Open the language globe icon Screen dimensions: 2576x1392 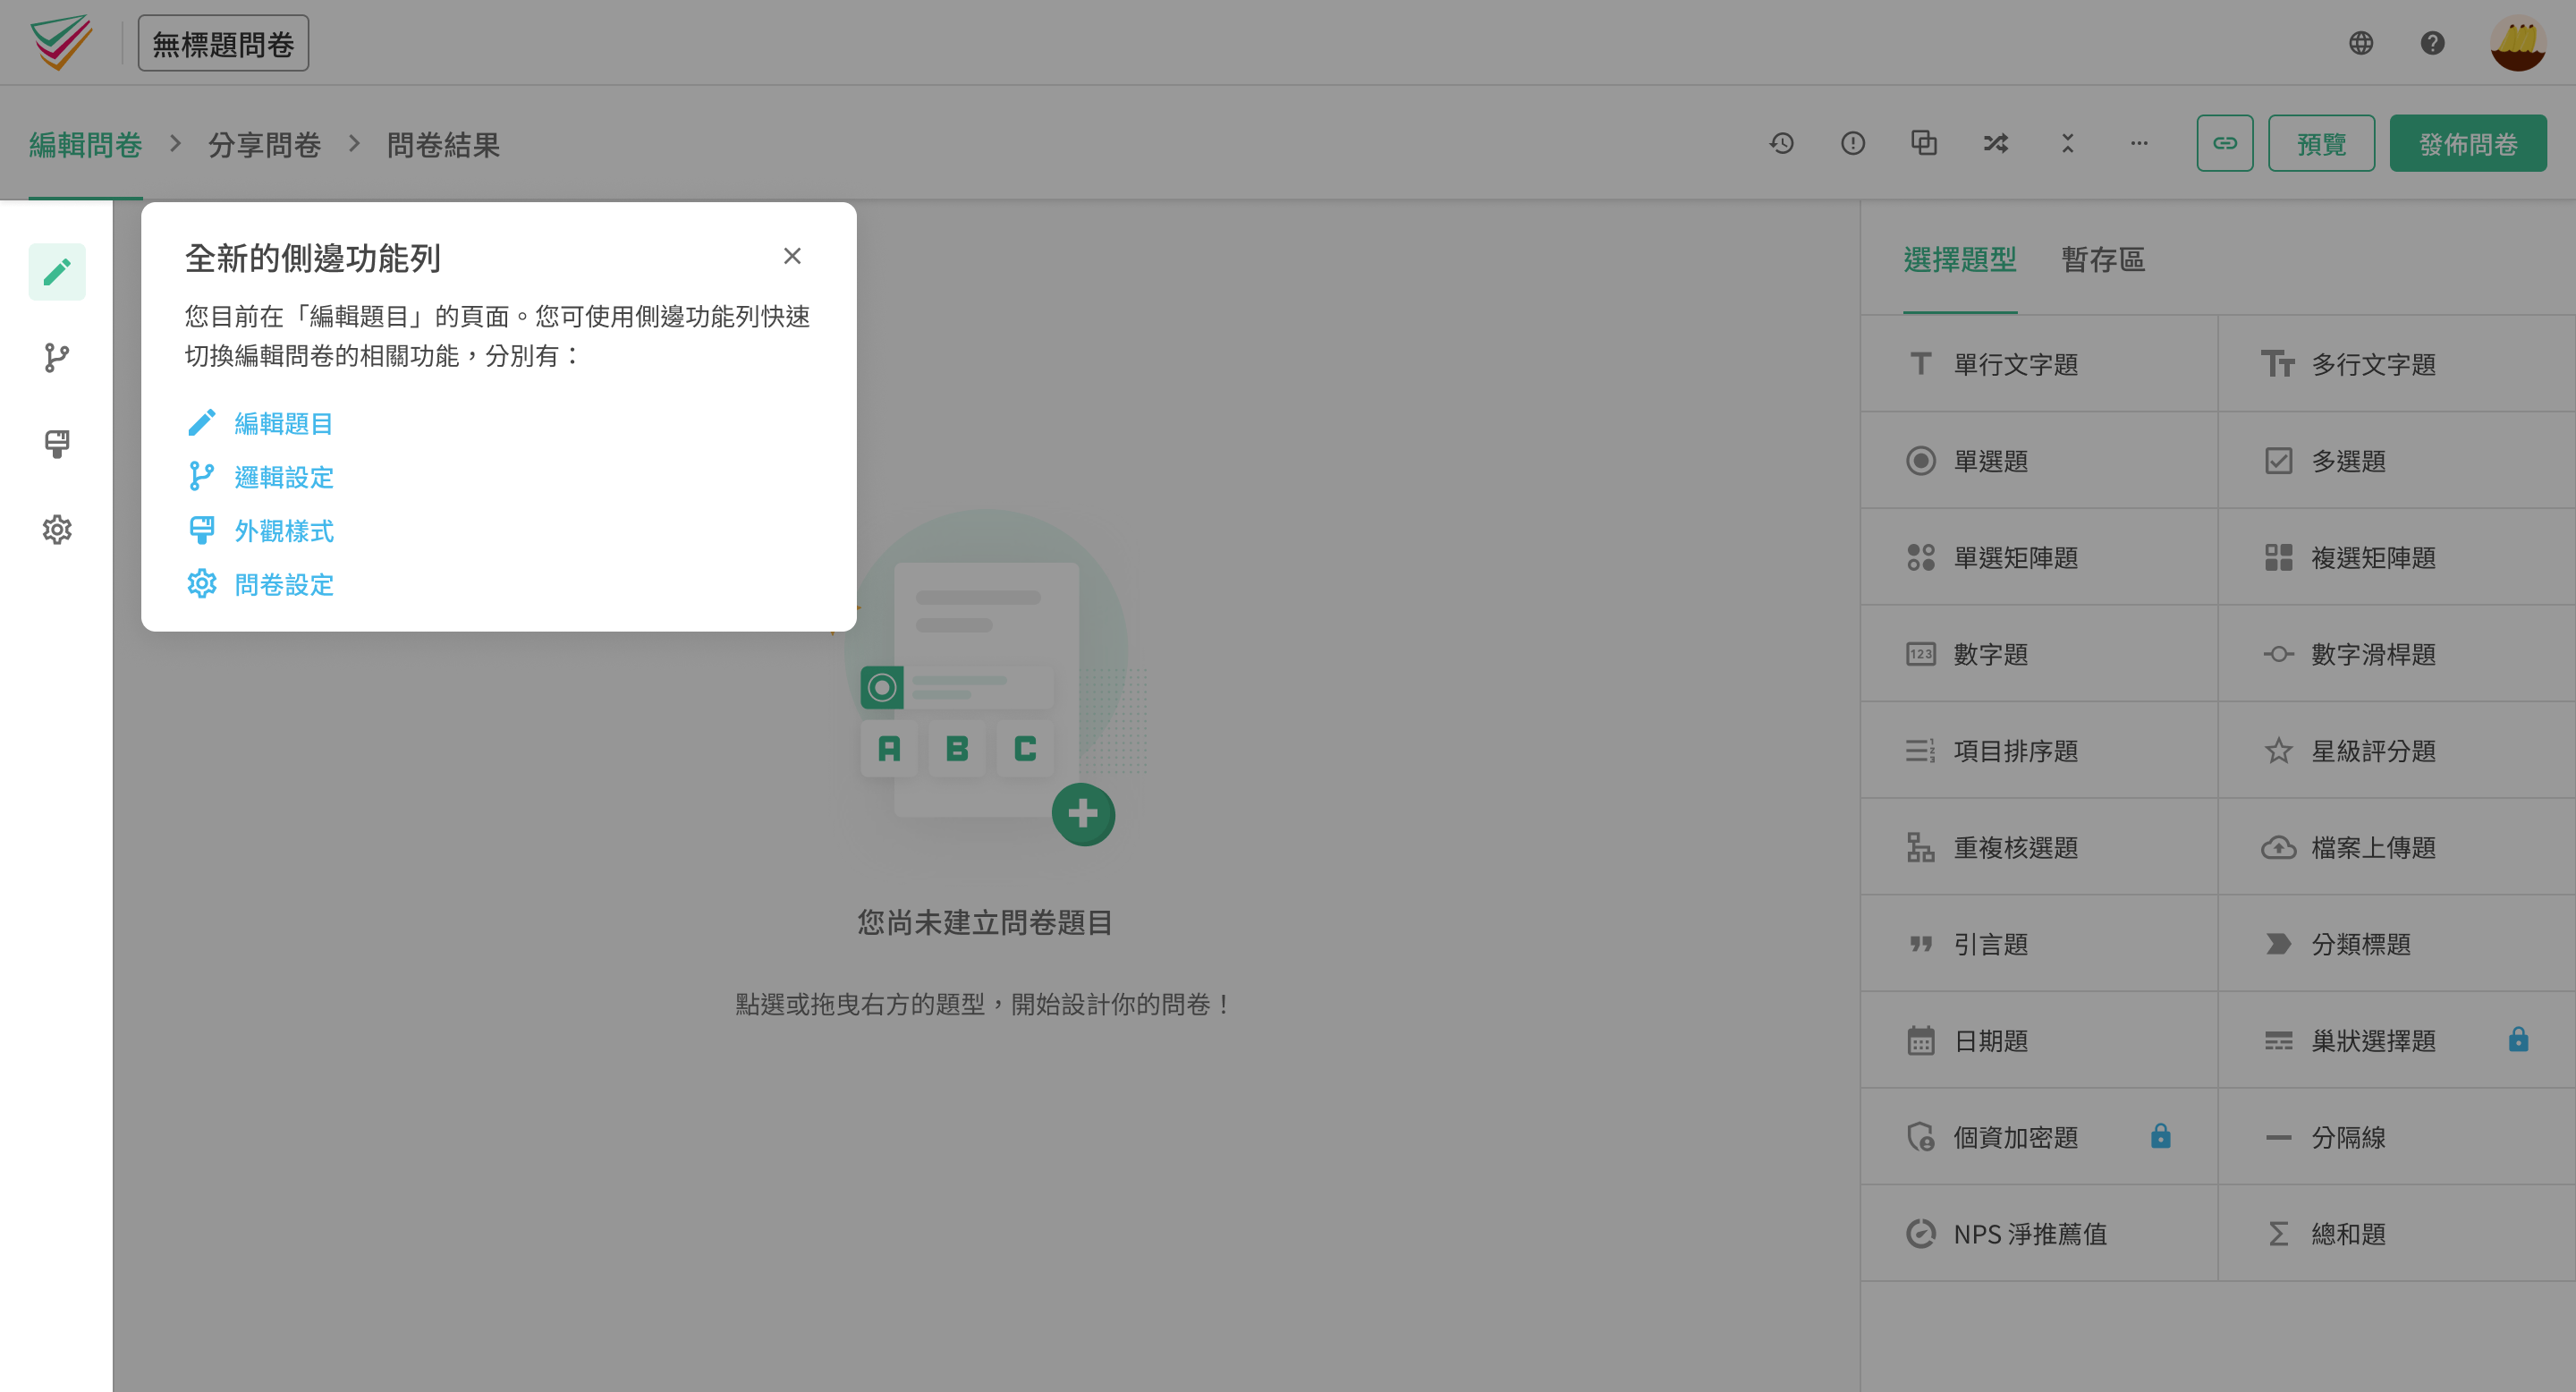tap(2361, 43)
